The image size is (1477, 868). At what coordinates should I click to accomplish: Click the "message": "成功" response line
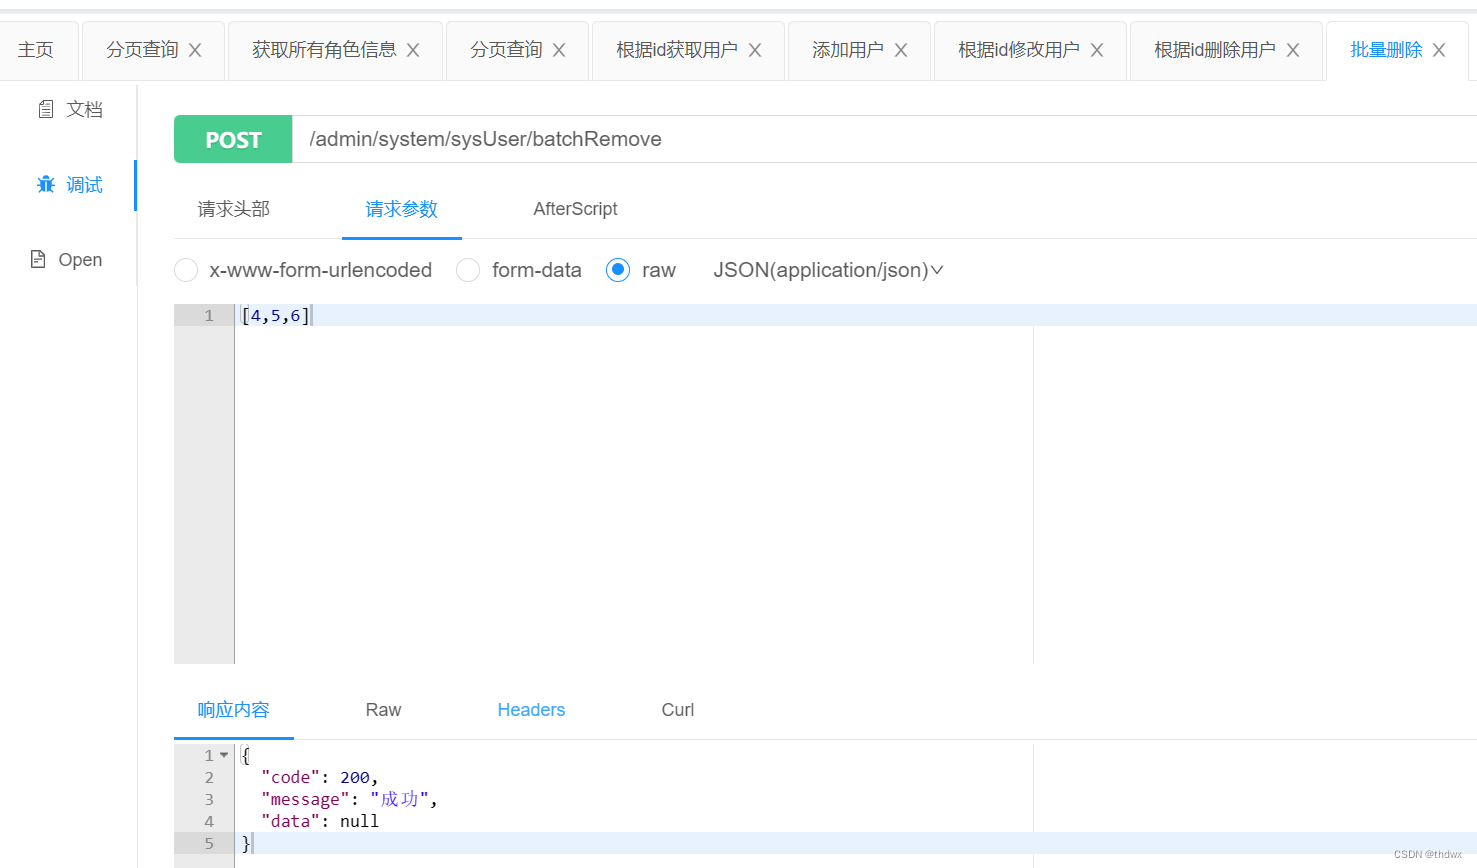tap(349, 799)
